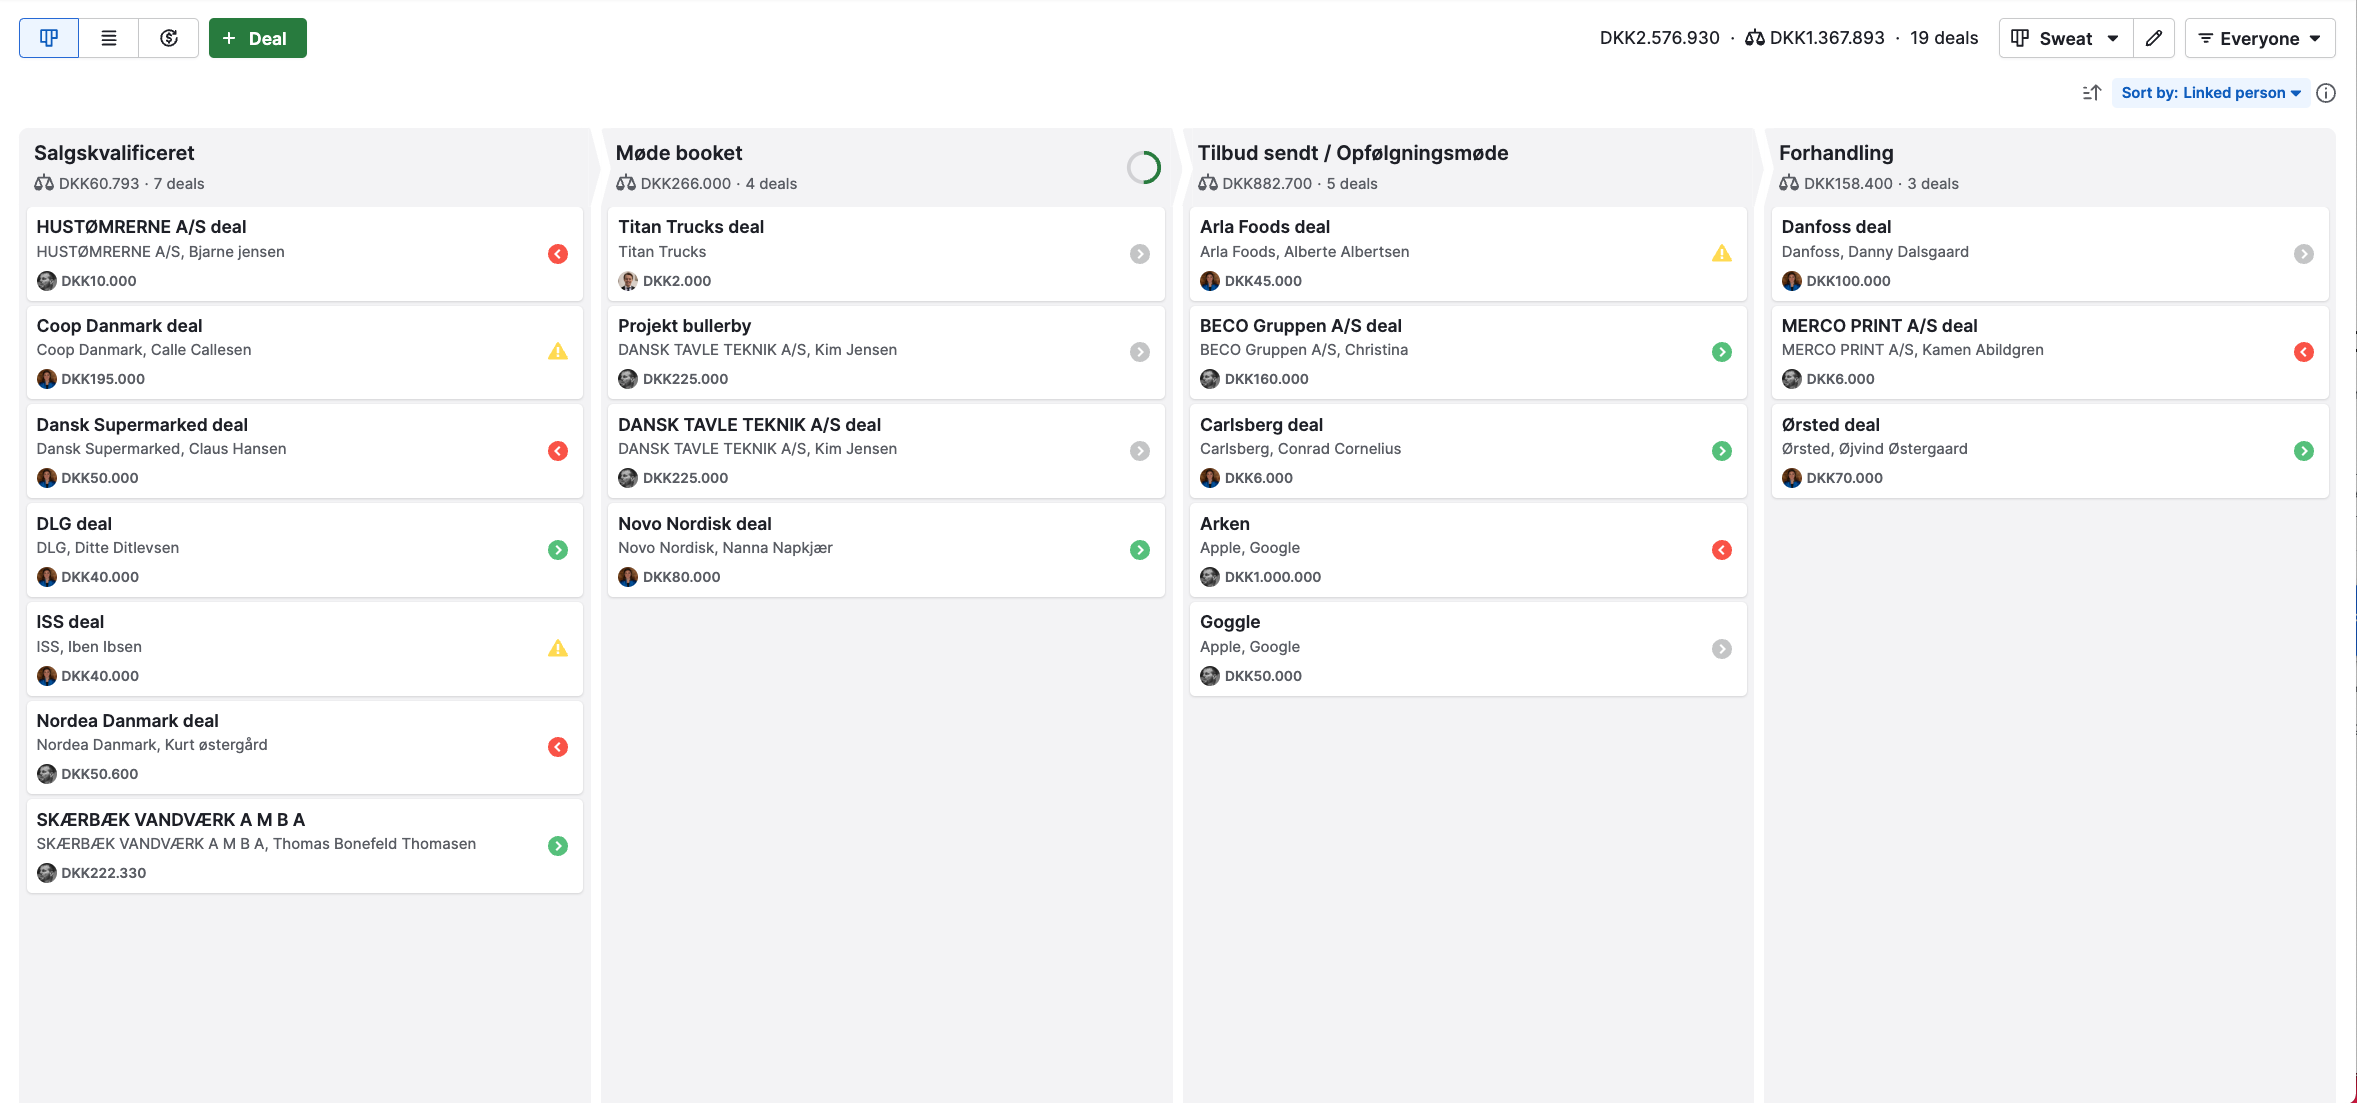Switch to list view
This screenshot has width=2357, height=1103.
[x=109, y=38]
